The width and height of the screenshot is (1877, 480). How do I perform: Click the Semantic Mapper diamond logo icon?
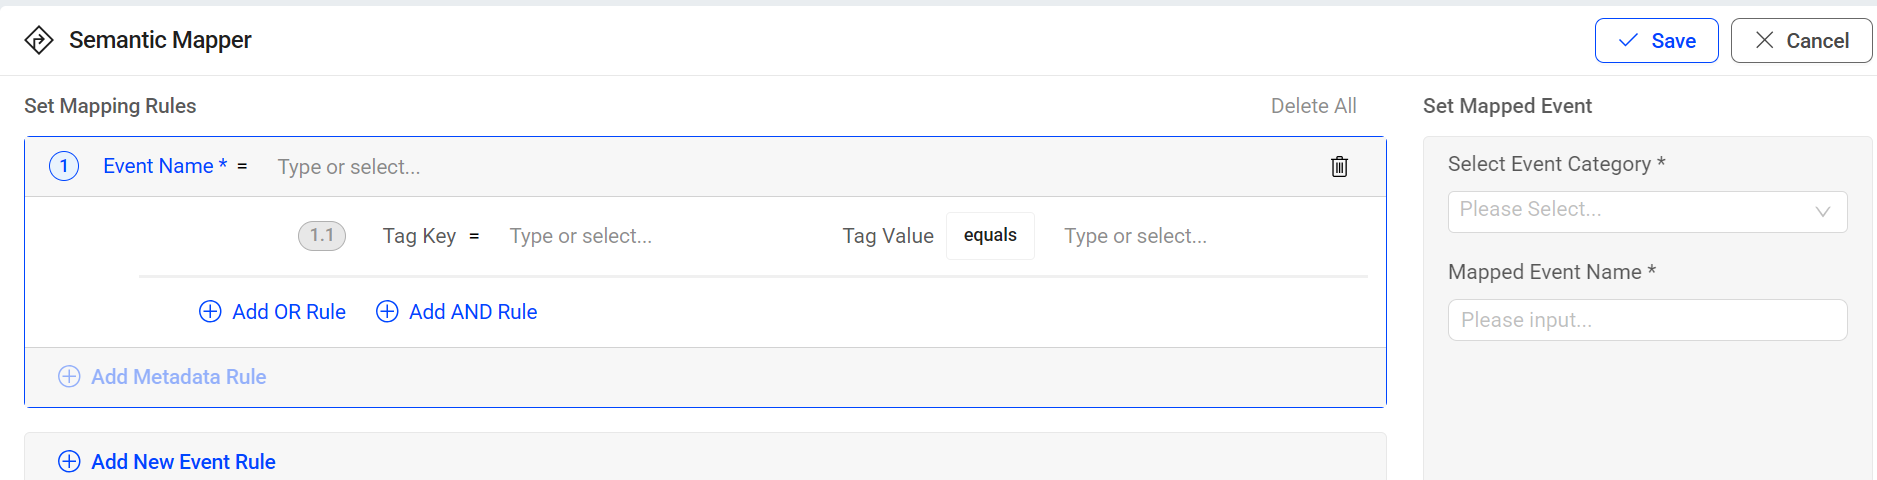[39, 40]
